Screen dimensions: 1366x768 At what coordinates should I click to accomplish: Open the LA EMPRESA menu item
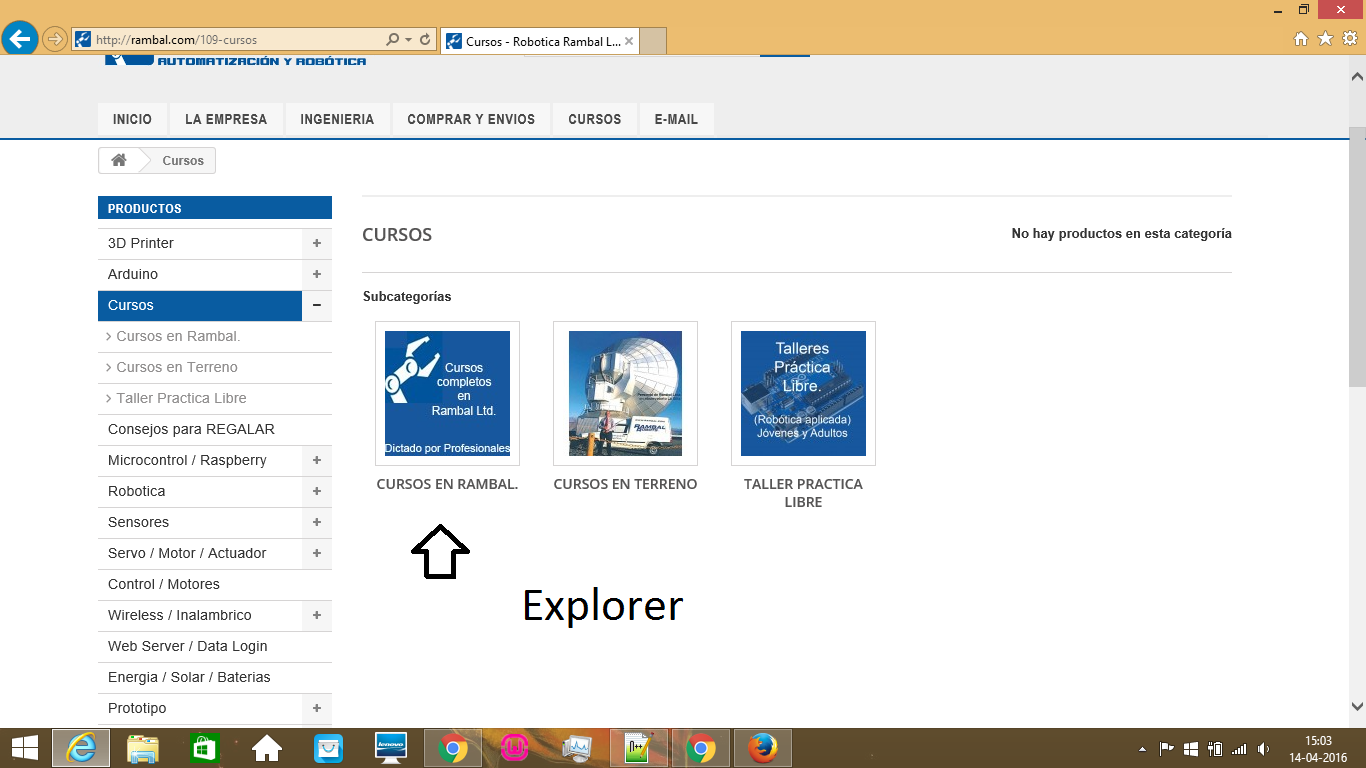(226, 119)
